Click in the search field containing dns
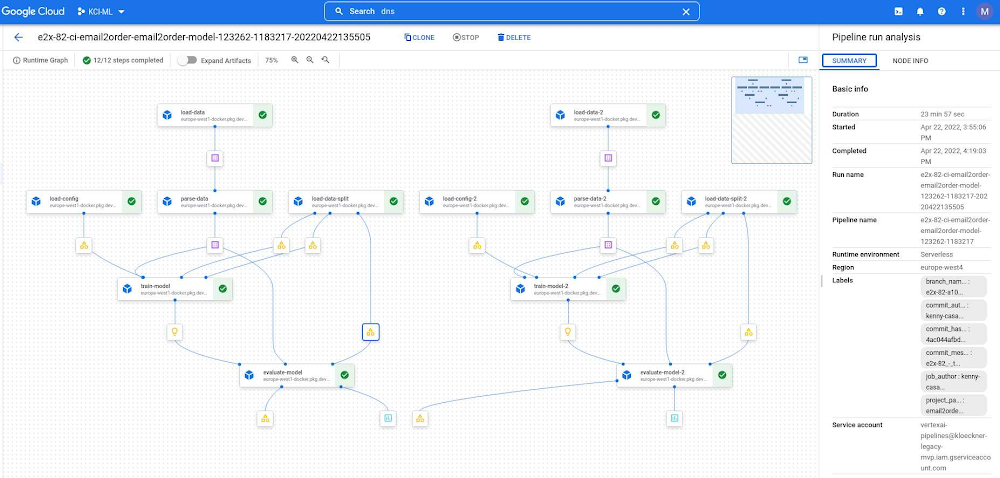 [510, 11]
